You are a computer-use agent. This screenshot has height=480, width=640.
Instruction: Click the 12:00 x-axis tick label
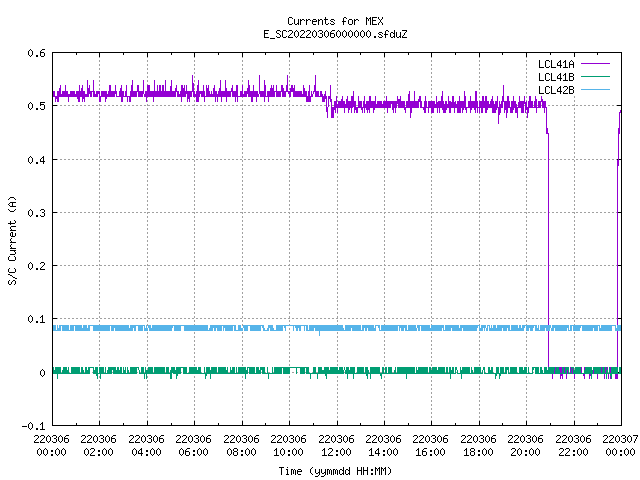tap(336, 452)
